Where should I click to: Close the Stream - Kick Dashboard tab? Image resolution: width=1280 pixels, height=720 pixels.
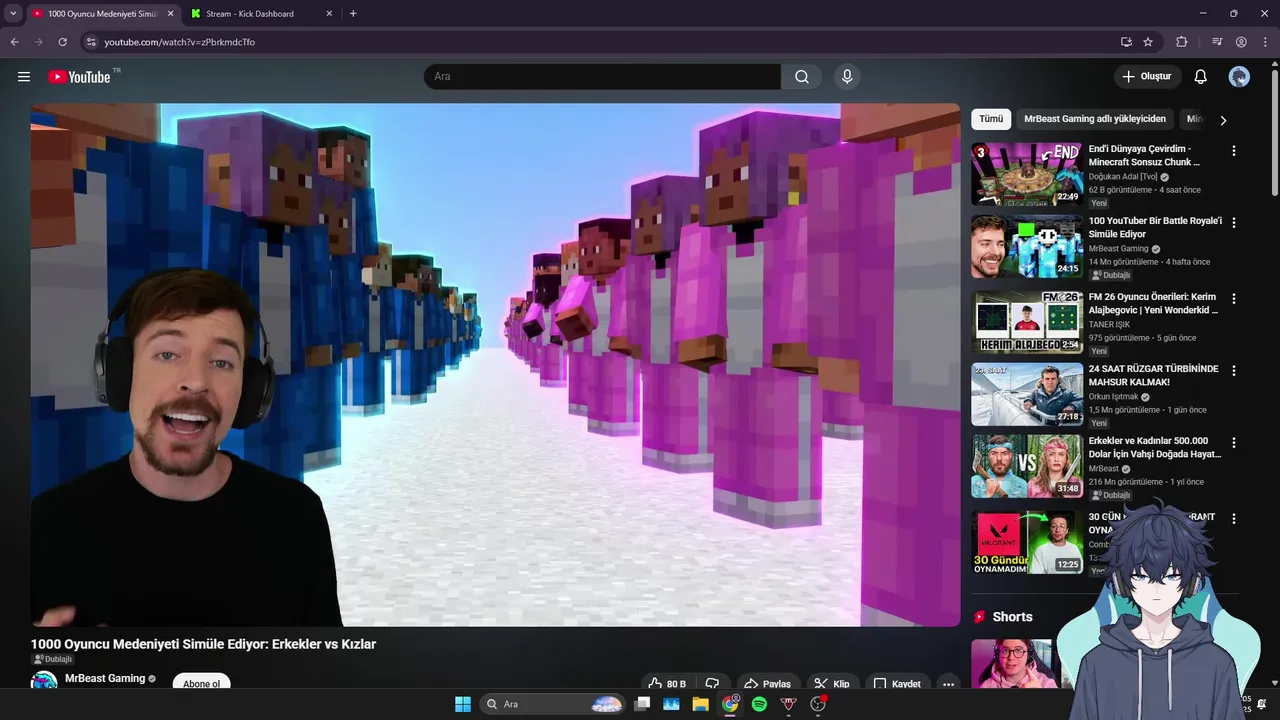[x=330, y=14]
